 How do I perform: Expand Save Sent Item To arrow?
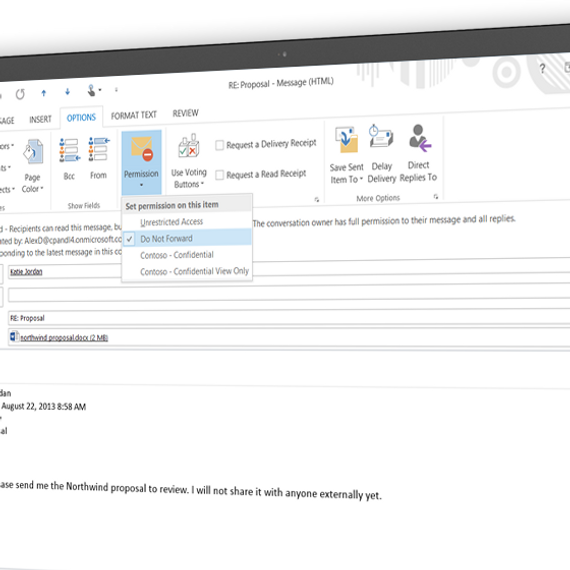[x=361, y=178]
